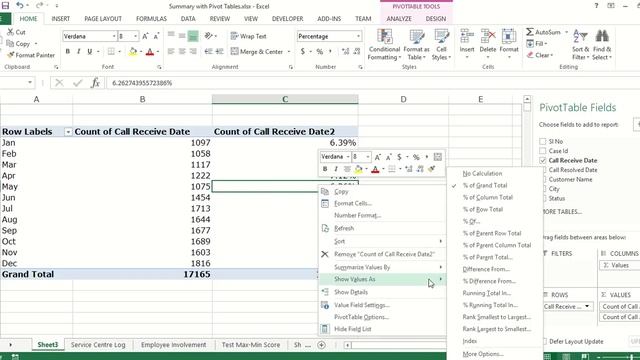Check the Case Id field checkbox

click(x=542, y=151)
